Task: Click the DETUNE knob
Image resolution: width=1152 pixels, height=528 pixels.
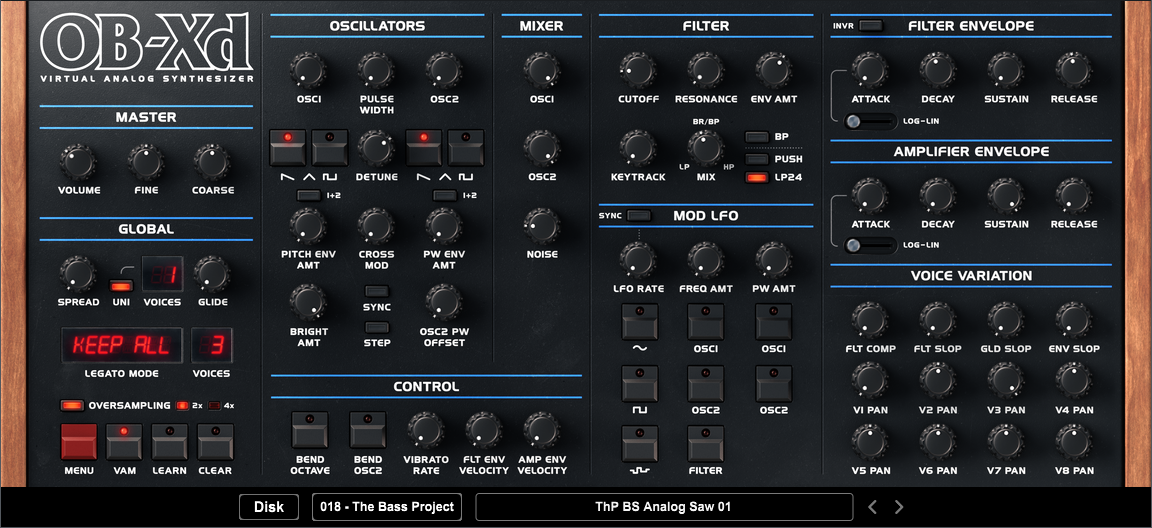Action: tap(376, 148)
